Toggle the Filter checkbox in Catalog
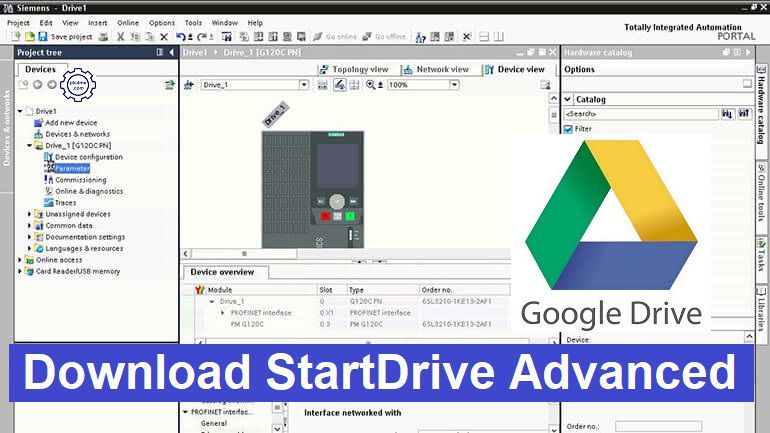The image size is (770, 433). pyautogui.click(x=568, y=129)
